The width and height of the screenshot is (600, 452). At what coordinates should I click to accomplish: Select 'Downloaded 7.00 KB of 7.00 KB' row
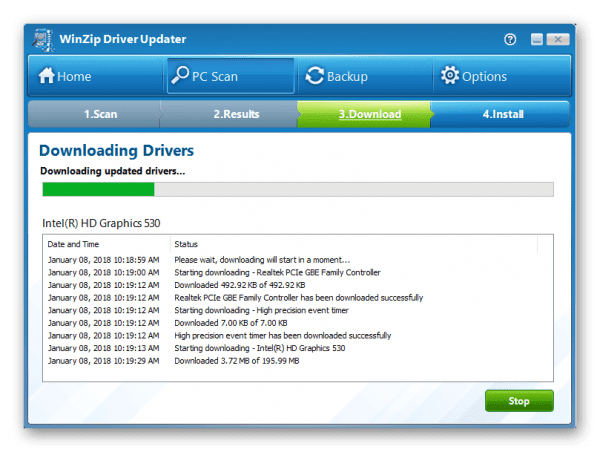point(298,323)
